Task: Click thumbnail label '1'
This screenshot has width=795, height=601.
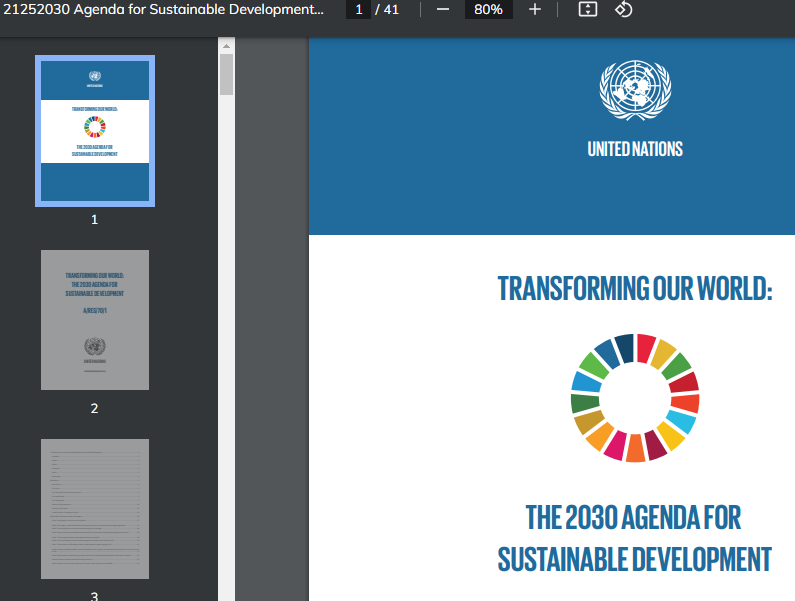Action: (x=94, y=220)
